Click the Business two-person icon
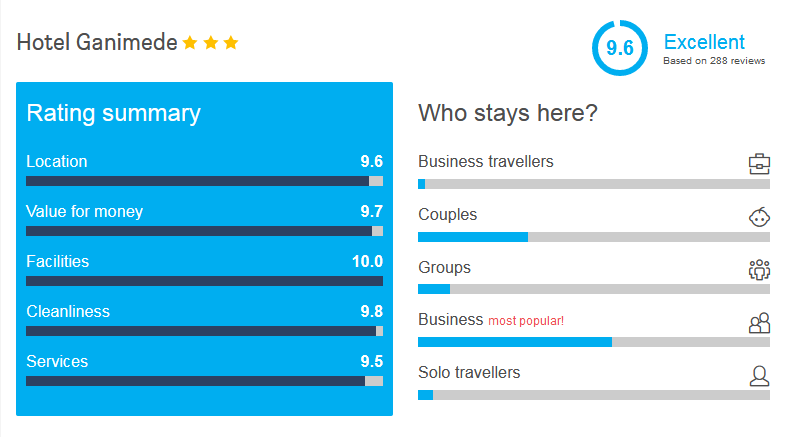The width and height of the screenshot is (785, 437). click(x=759, y=323)
